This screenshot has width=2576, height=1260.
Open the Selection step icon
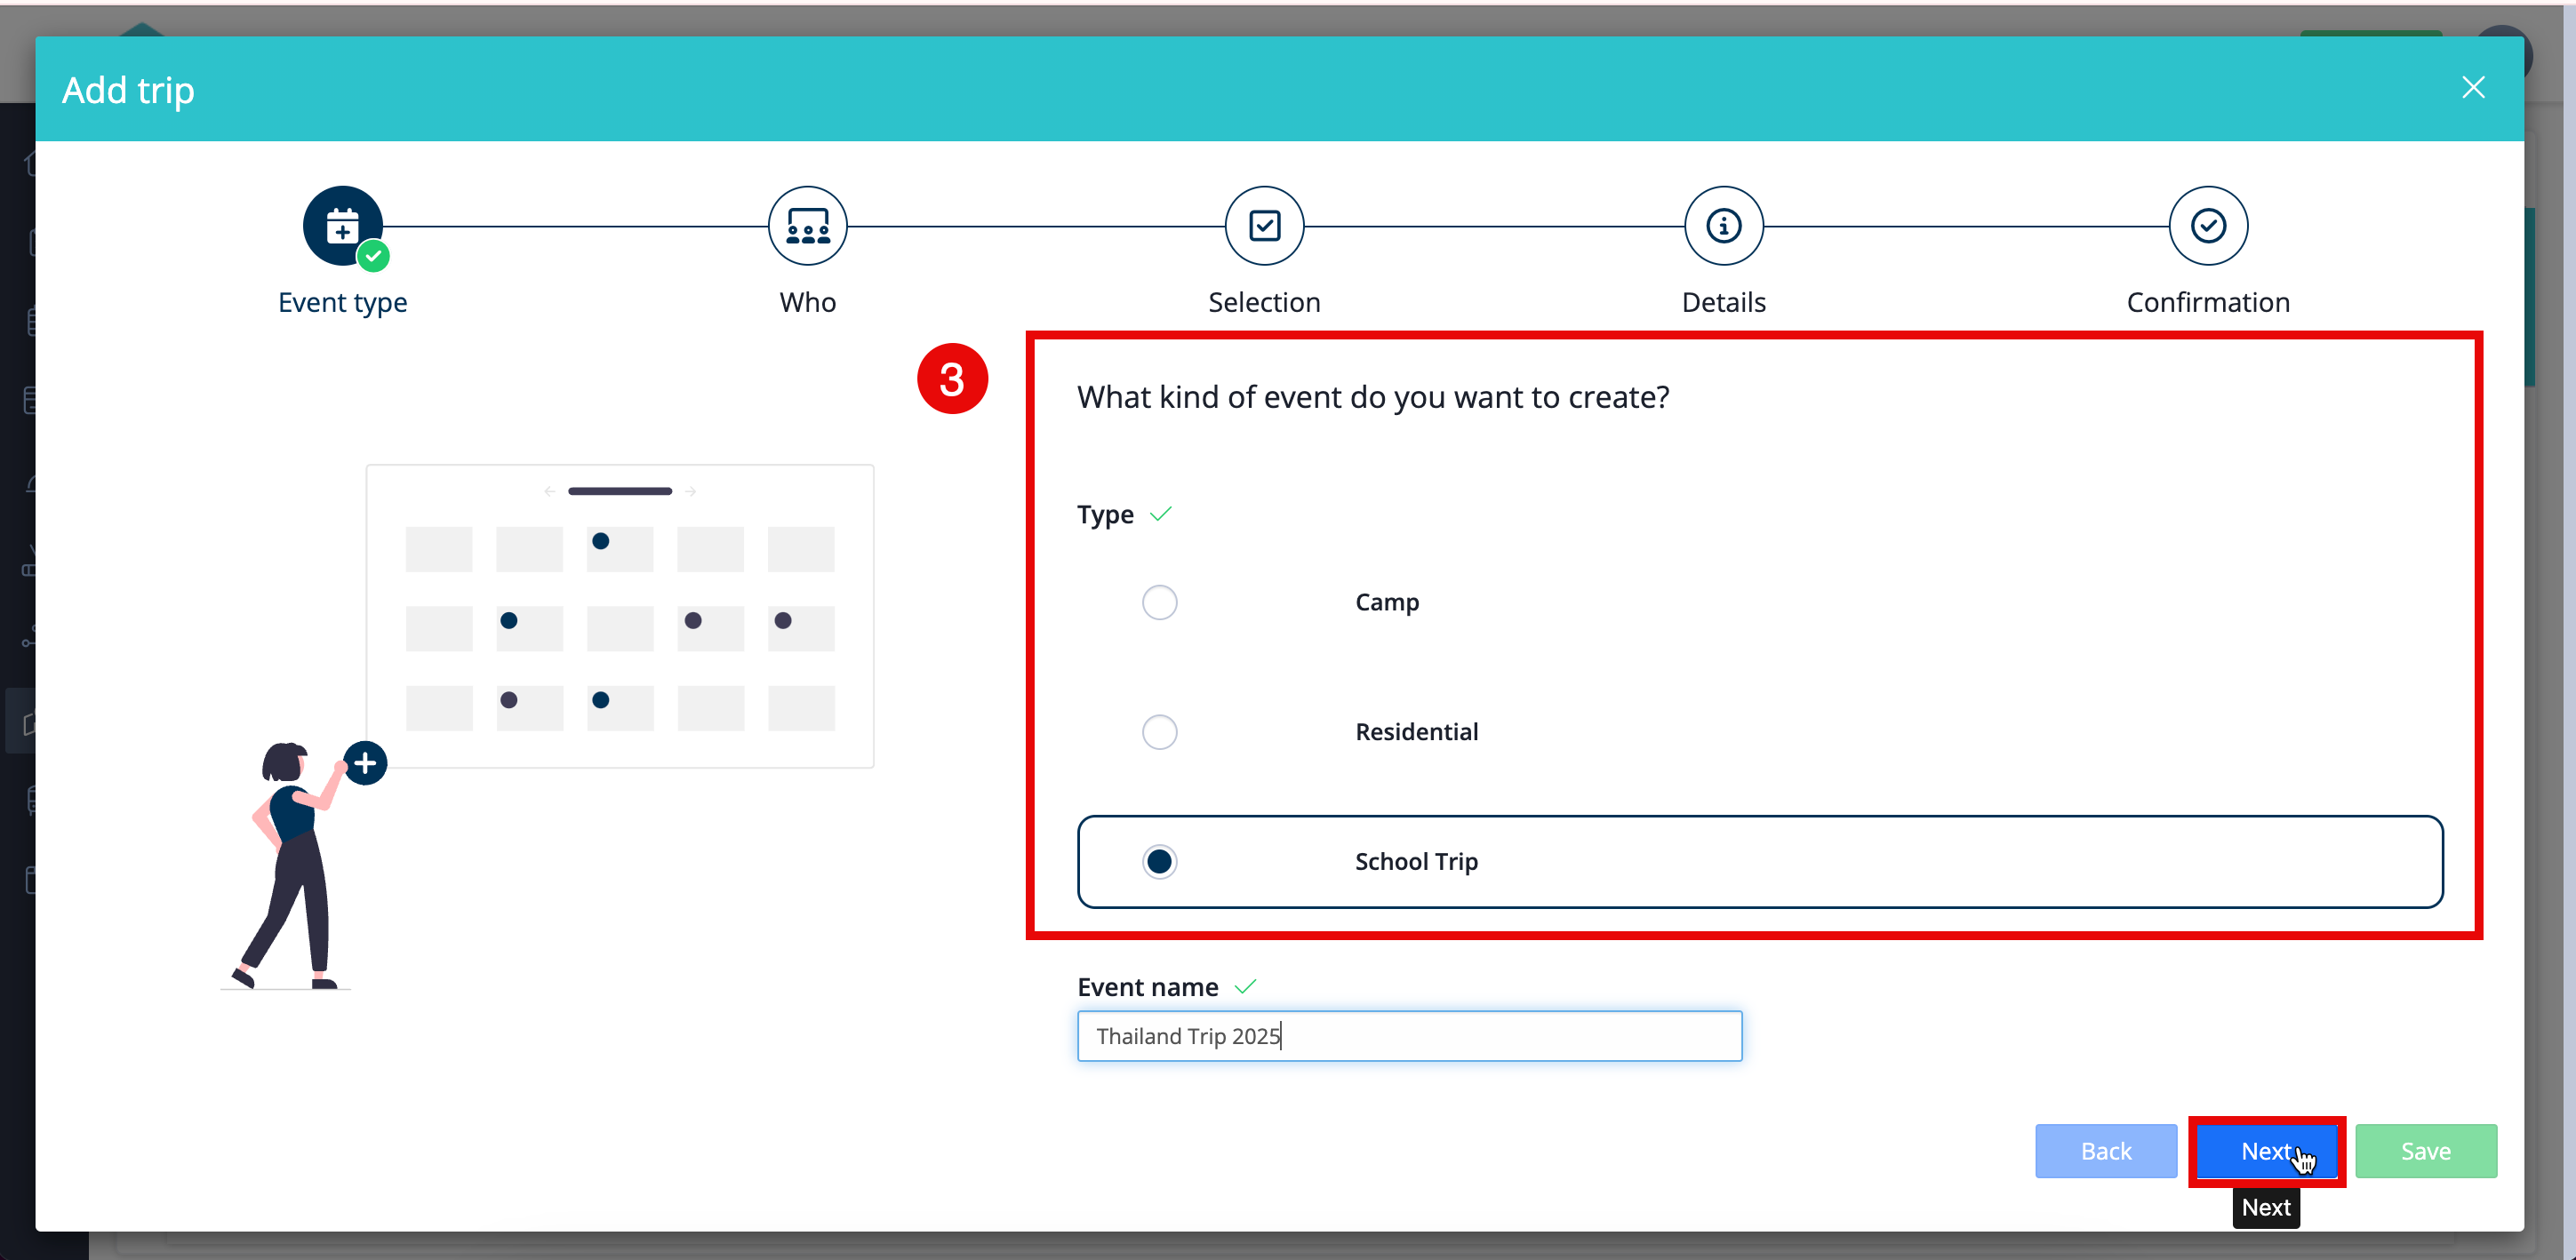click(1264, 226)
